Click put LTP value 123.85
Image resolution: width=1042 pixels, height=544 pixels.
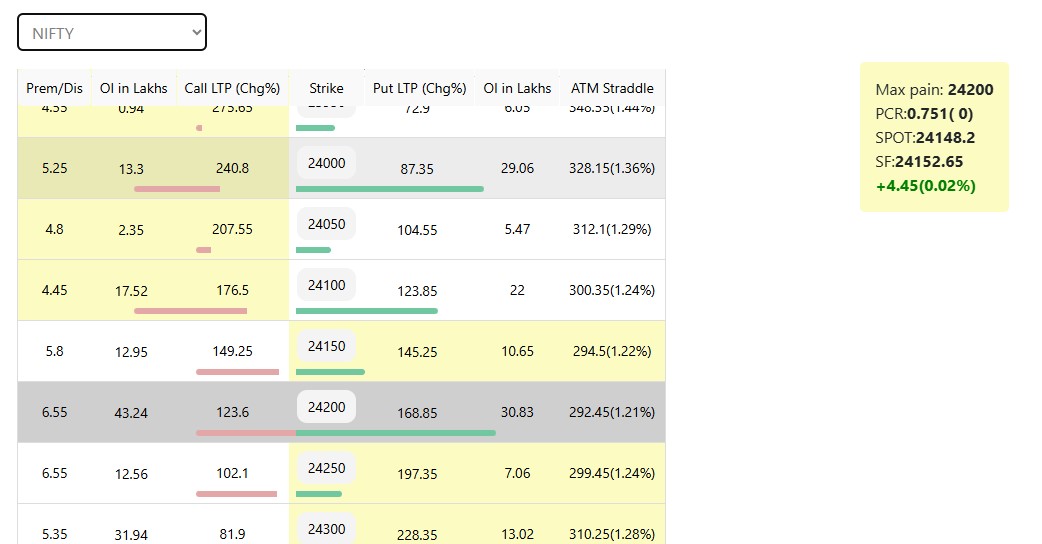tap(417, 291)
